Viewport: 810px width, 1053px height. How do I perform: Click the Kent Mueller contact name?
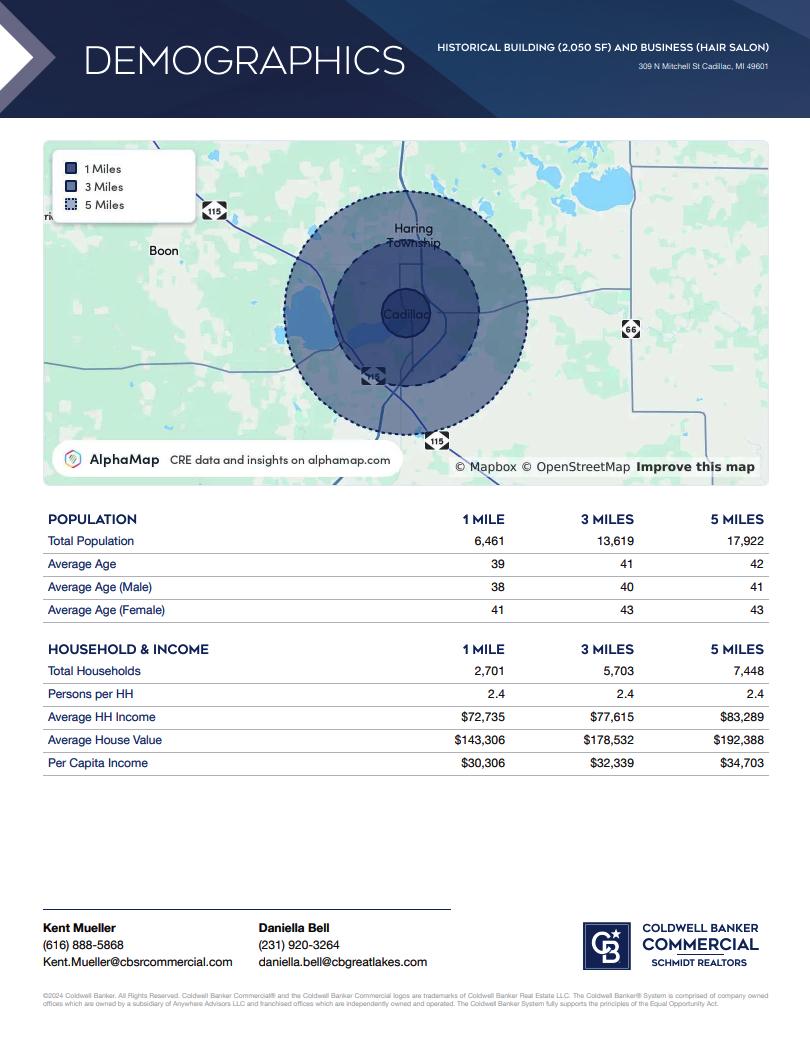(x=79, y=927)
